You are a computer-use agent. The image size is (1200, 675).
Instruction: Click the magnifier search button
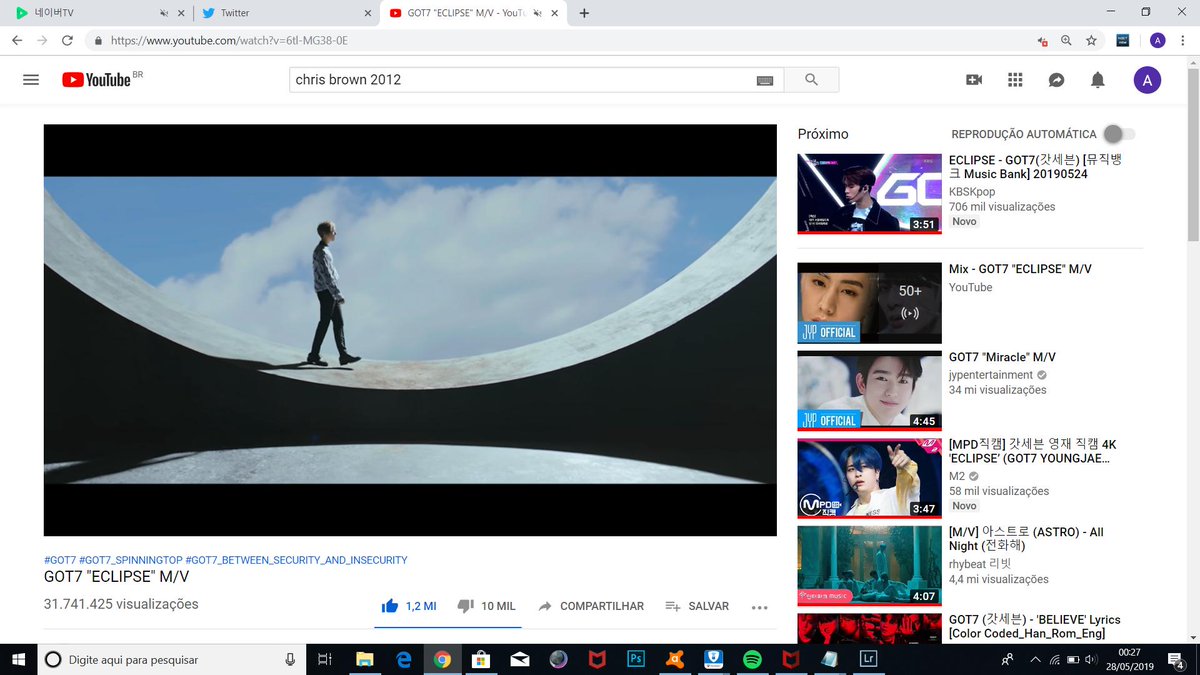(x=811, y=80)
